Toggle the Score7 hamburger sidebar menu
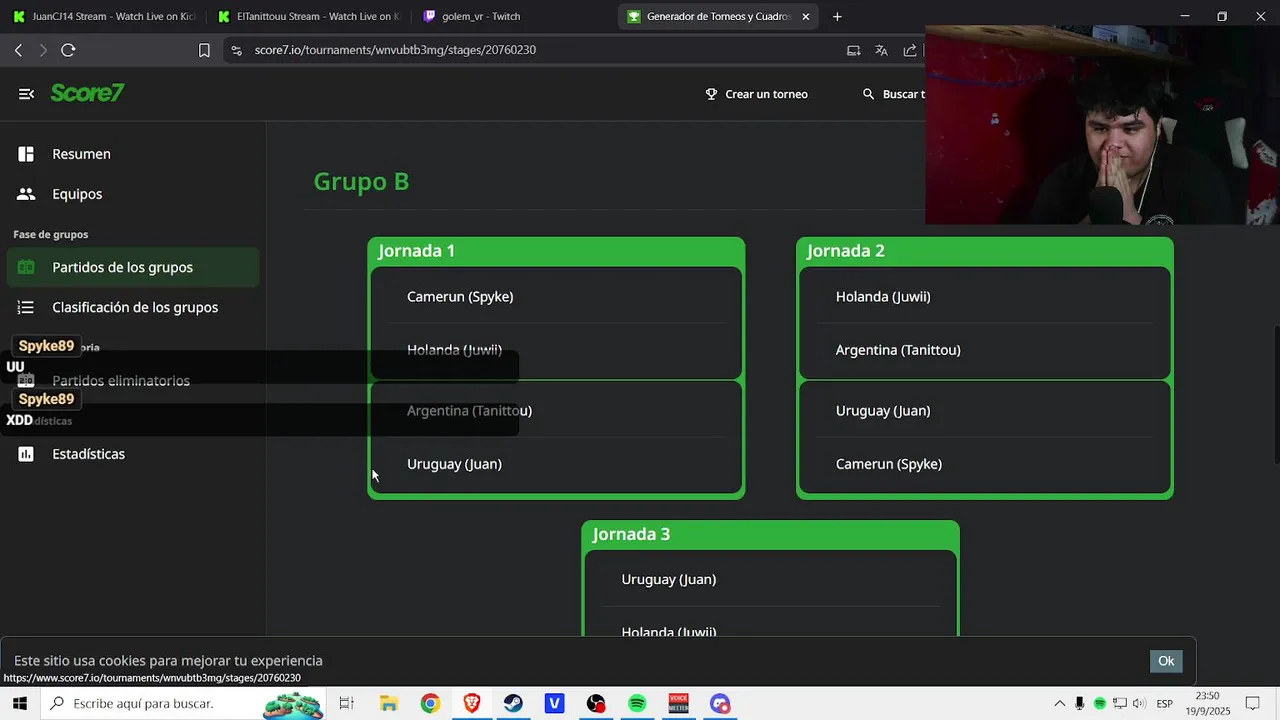Viewport: 1280px width, 720px height. coord(26,94)
